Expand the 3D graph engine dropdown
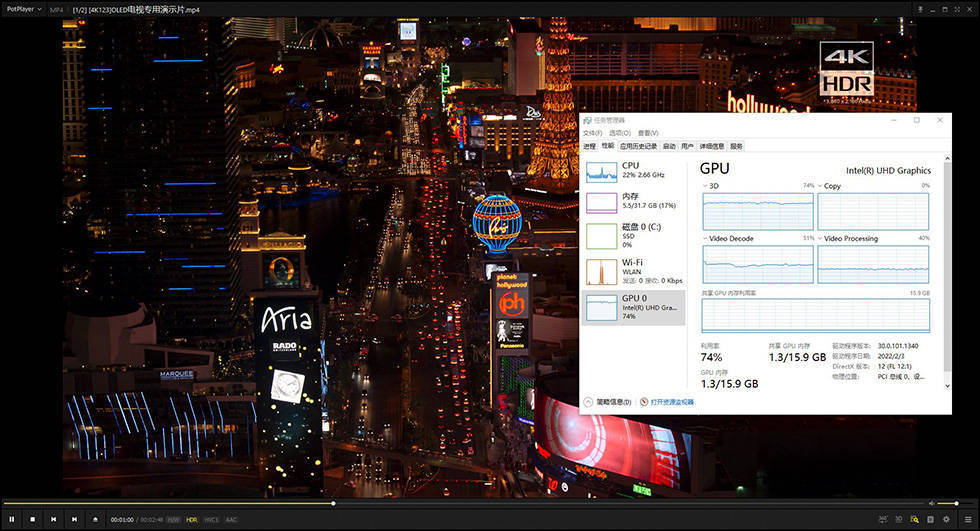Viewport: 980px width, 531px height. pos(708,186)
